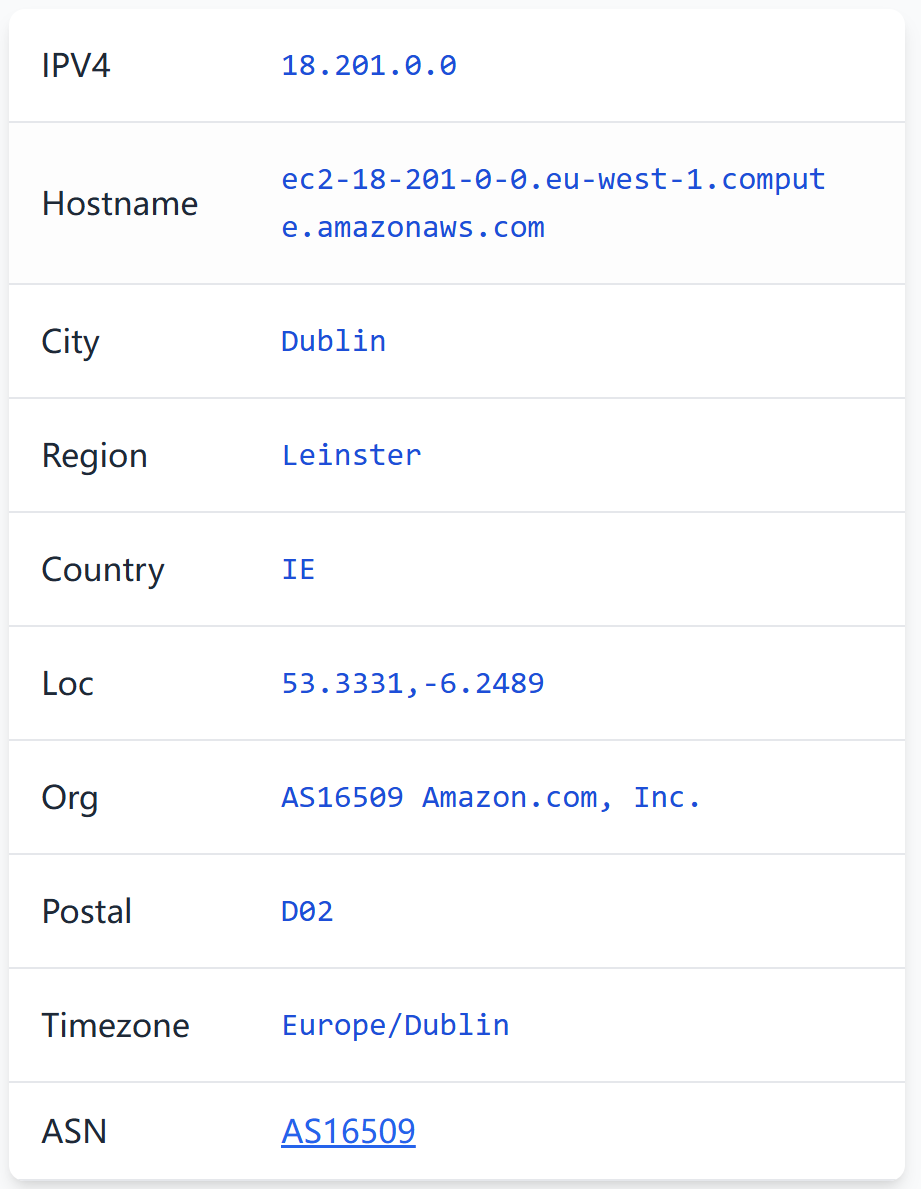This screenshot has height=1189, width=921.
Task: Click the City row label
Action: [x=70, y=342]
